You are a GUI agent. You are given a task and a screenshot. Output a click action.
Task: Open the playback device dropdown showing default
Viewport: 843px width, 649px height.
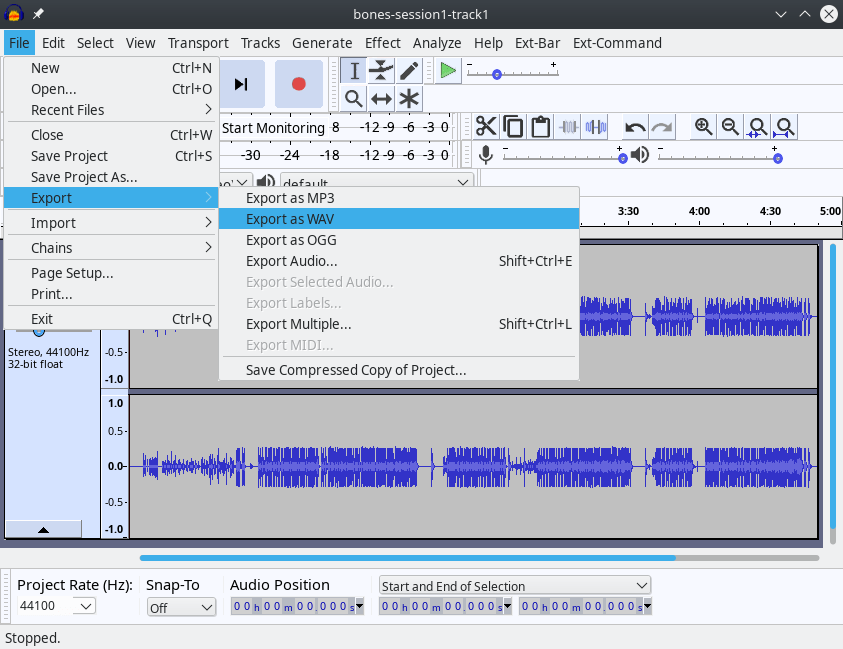click(375, 181)
